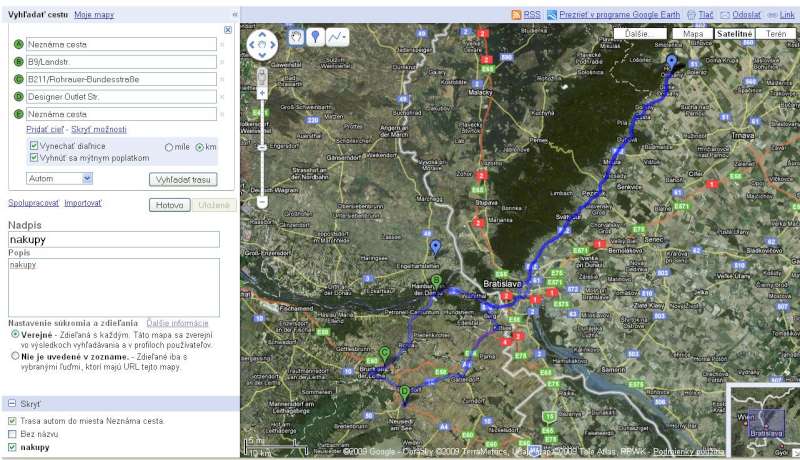Open the 'Autom' travel mode dropdown

(59, 178)
